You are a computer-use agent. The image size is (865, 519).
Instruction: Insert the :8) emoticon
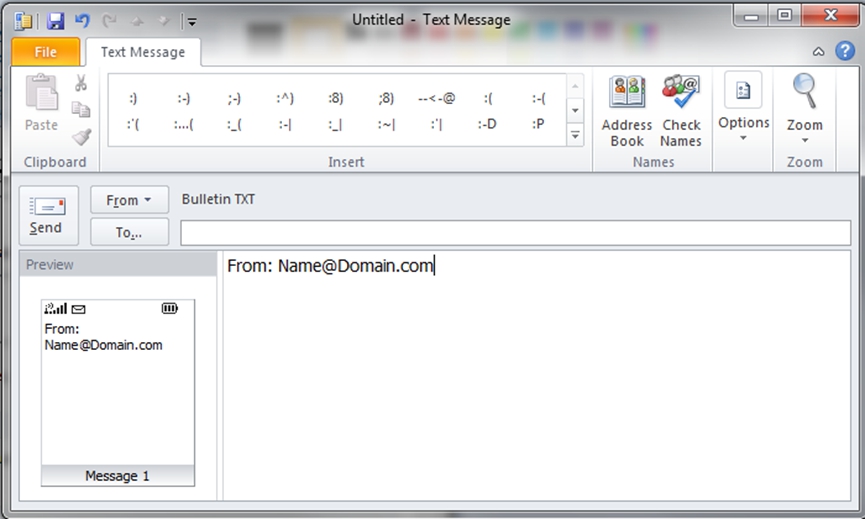tap(335, 98)
